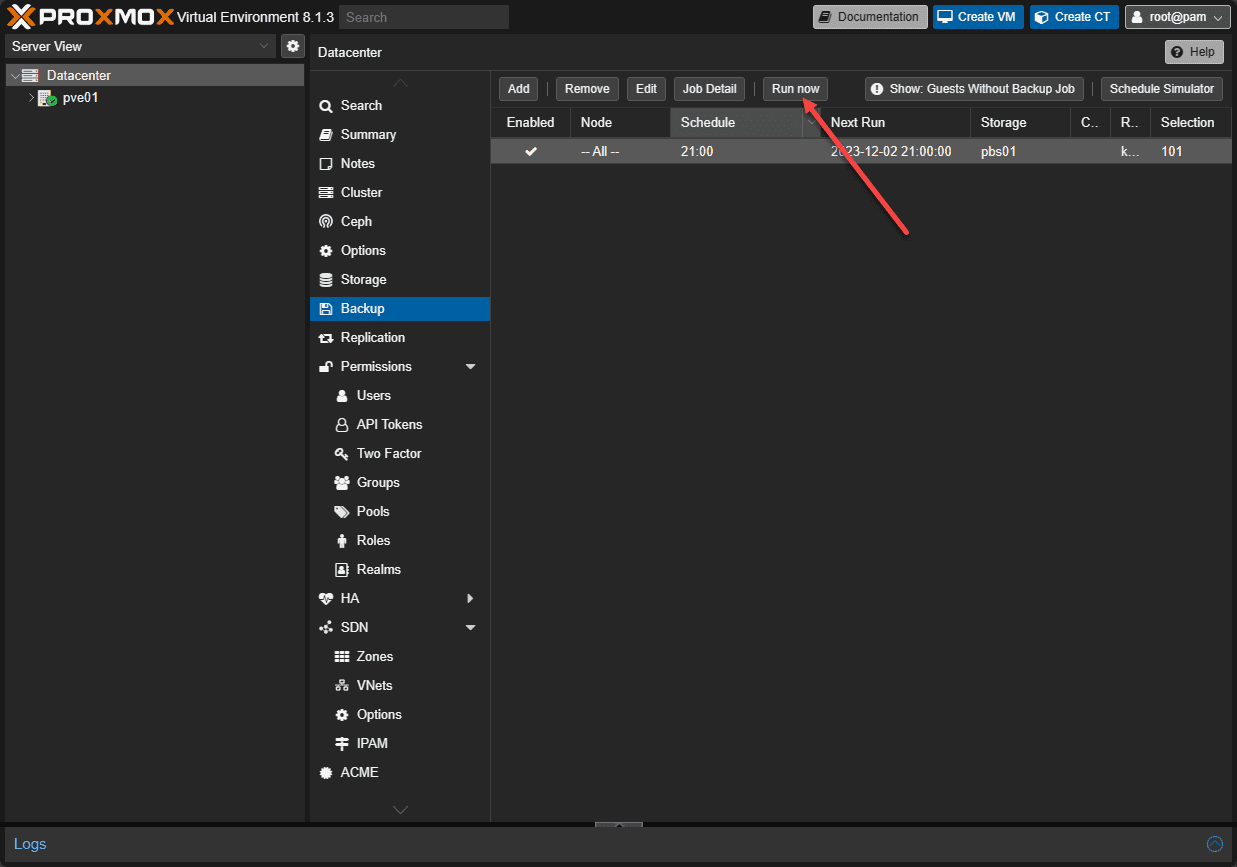
Task: Open the Documentation button
Action: pos(869,17)
